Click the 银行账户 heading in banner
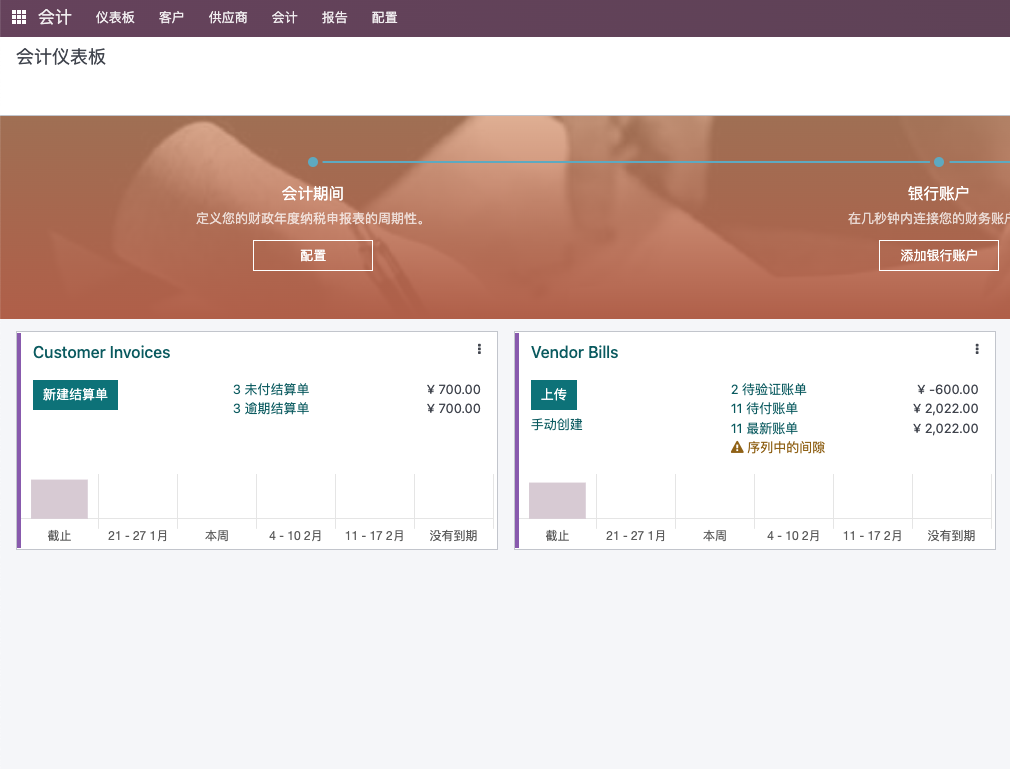1010x769 pixels. coord(939,193)
